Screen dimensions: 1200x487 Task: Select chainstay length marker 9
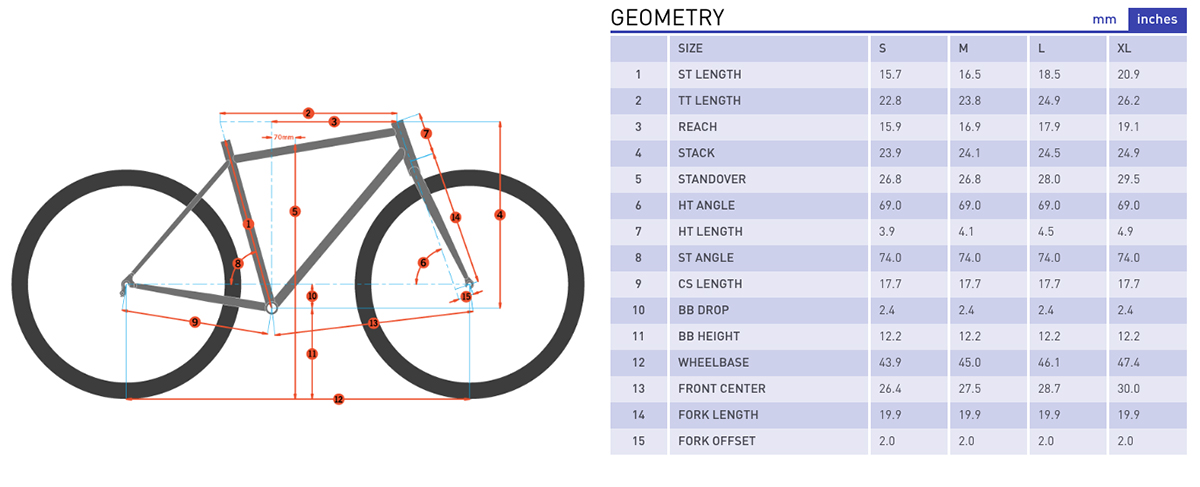(x=195, y=322)
